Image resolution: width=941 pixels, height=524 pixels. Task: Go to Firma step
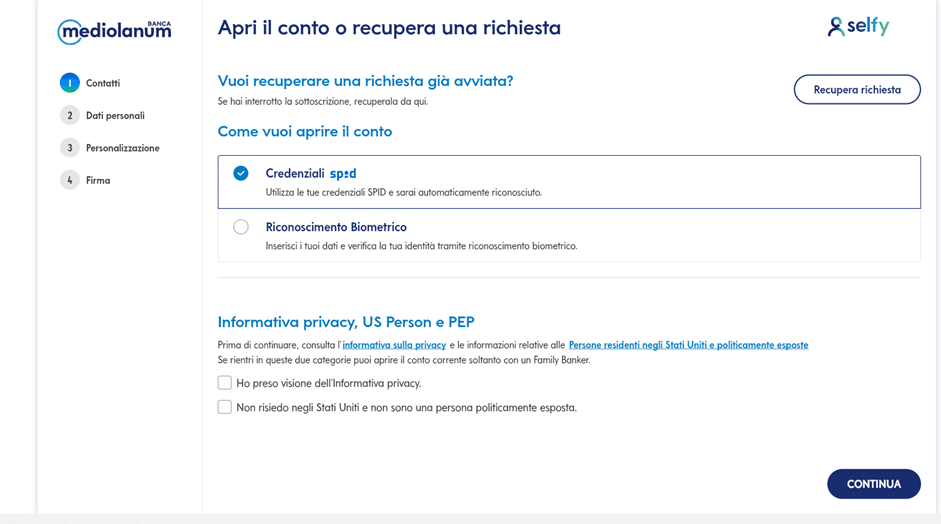coord(98,180)
